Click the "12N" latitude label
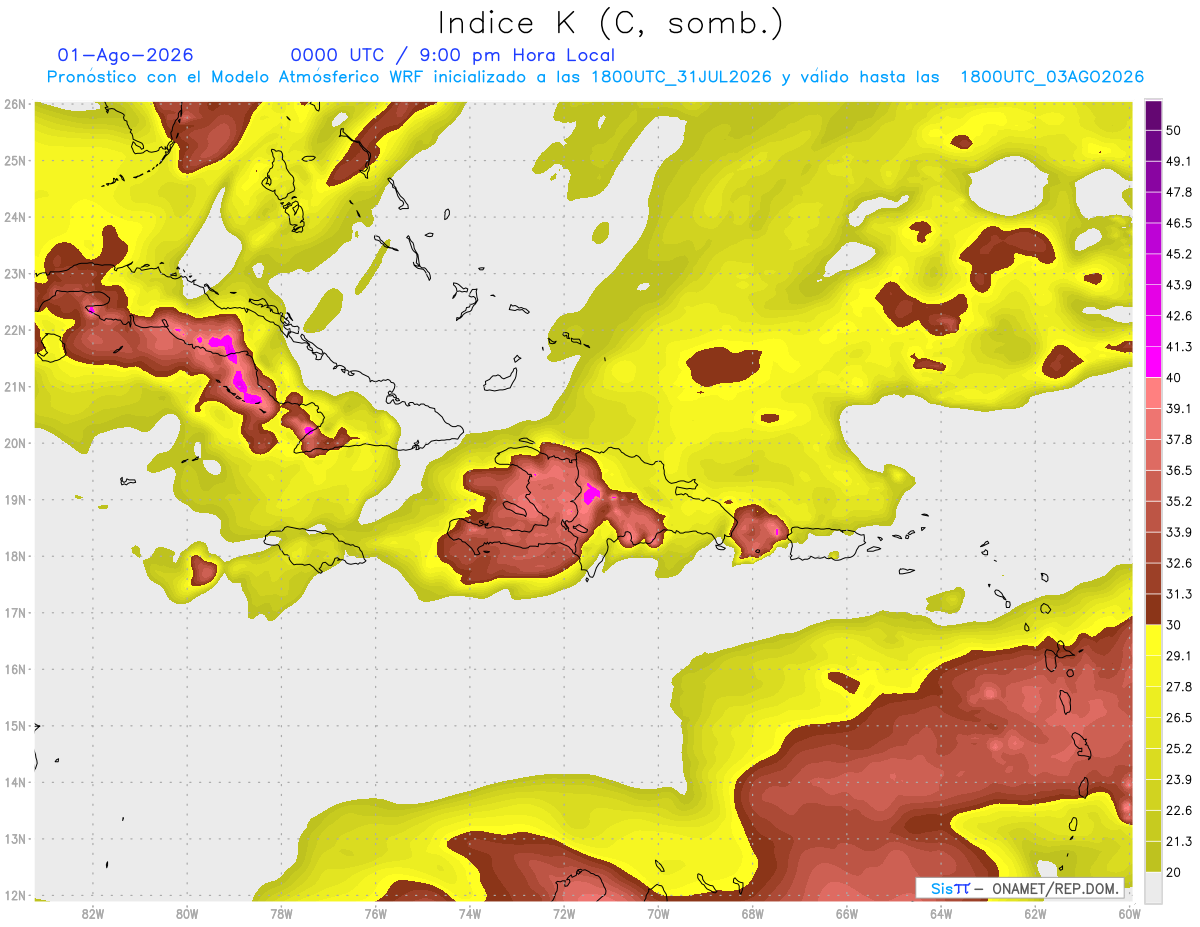 pos(14,895)
